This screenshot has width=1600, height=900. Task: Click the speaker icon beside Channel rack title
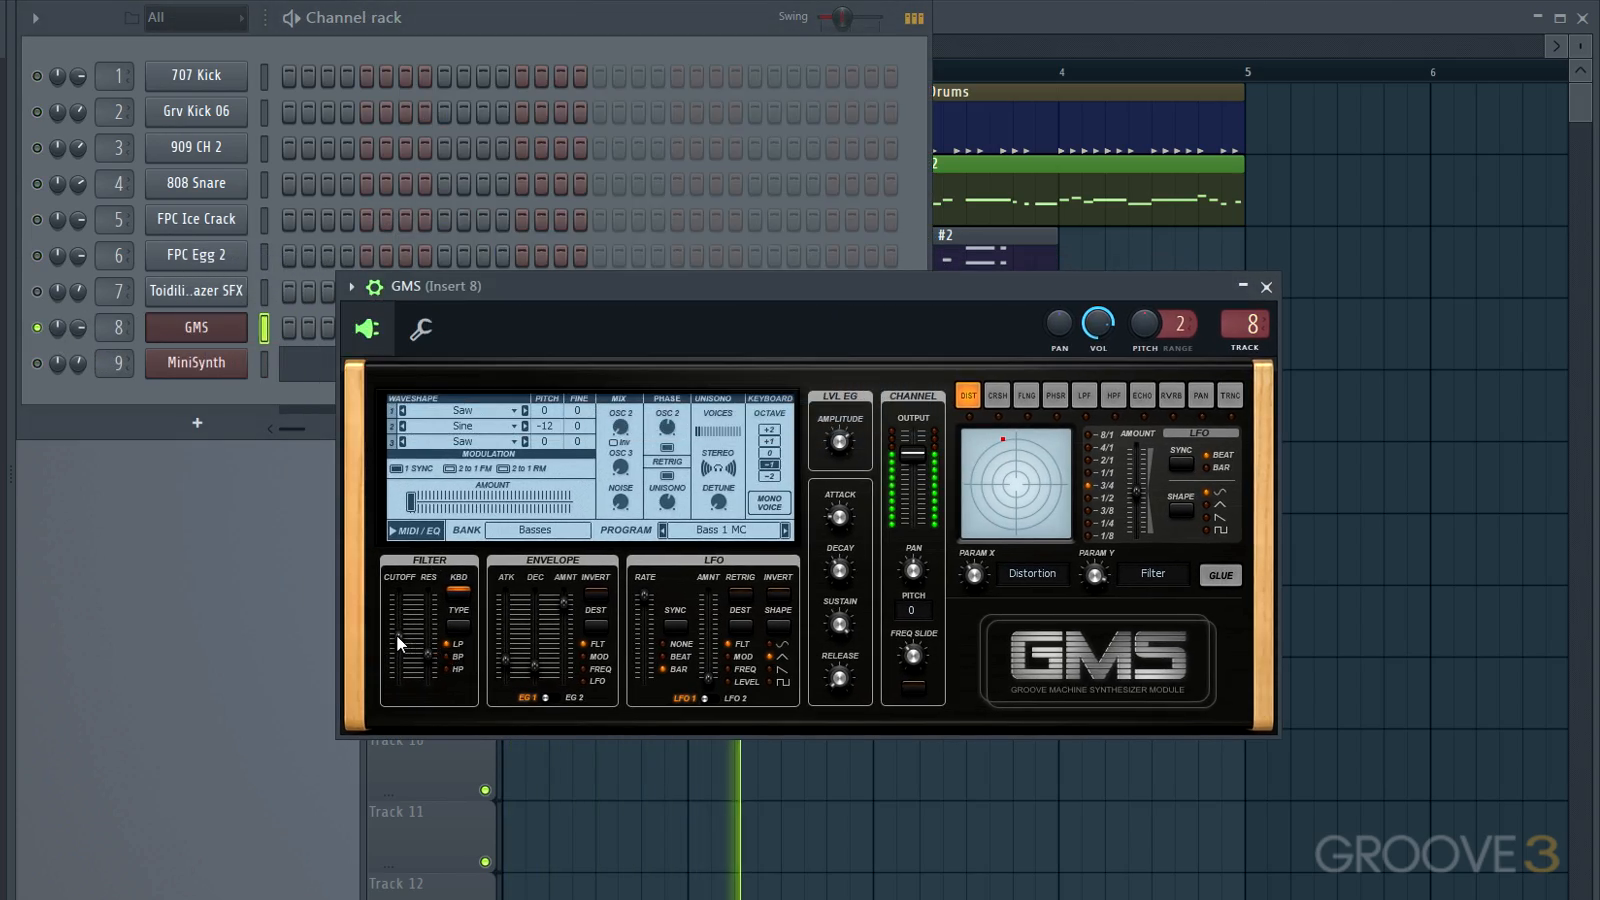(x=291, y=18)
